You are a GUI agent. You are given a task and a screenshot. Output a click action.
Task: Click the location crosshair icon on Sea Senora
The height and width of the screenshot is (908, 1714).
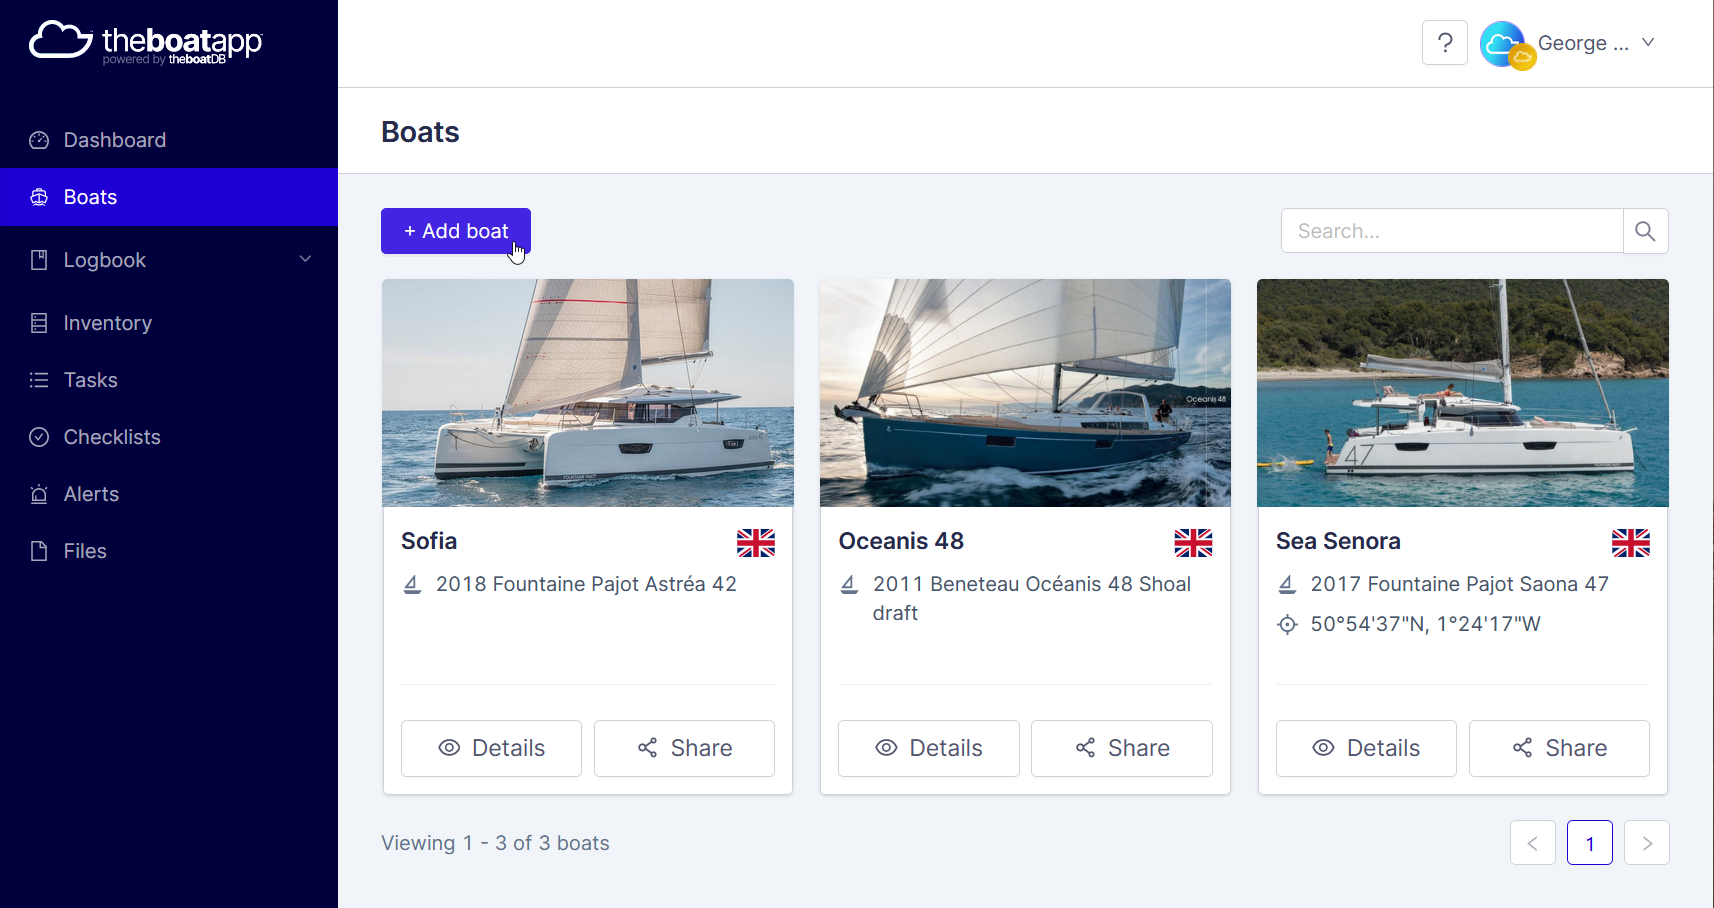pos(1287,625)
